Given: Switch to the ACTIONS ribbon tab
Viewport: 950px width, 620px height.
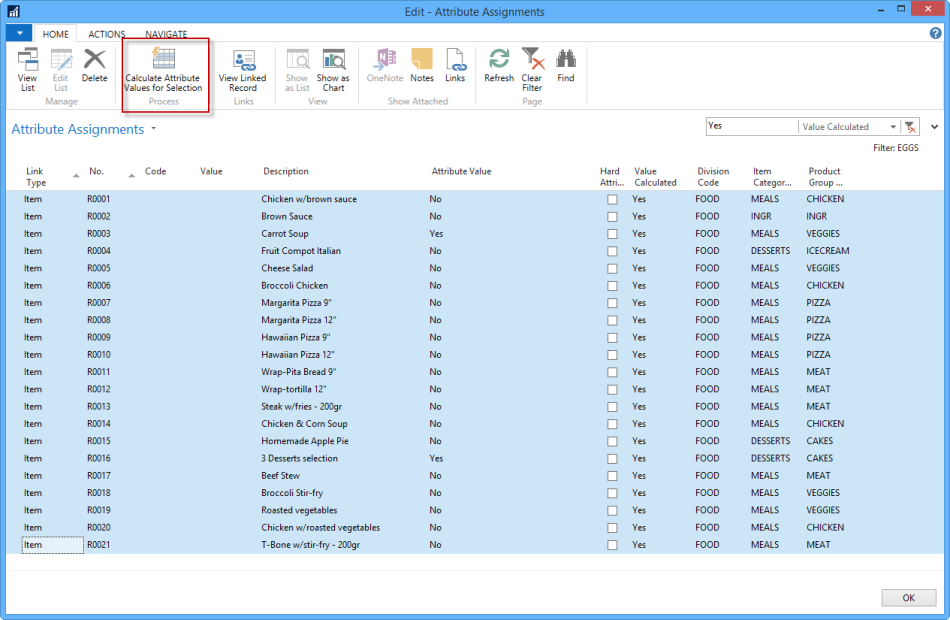Looking at the screenshot, I should [x=107, y=34].
